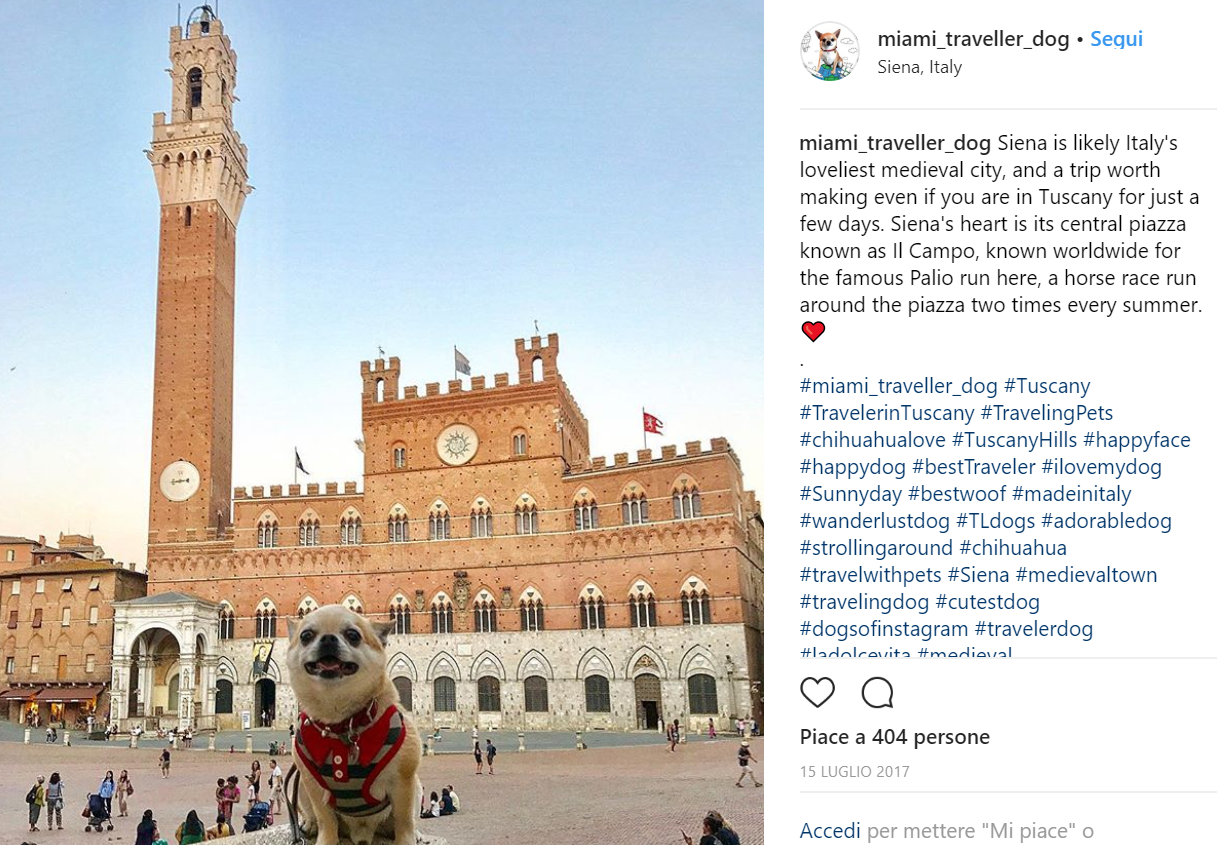Open miami_traveller_dog username in header

tap(973, 39)
